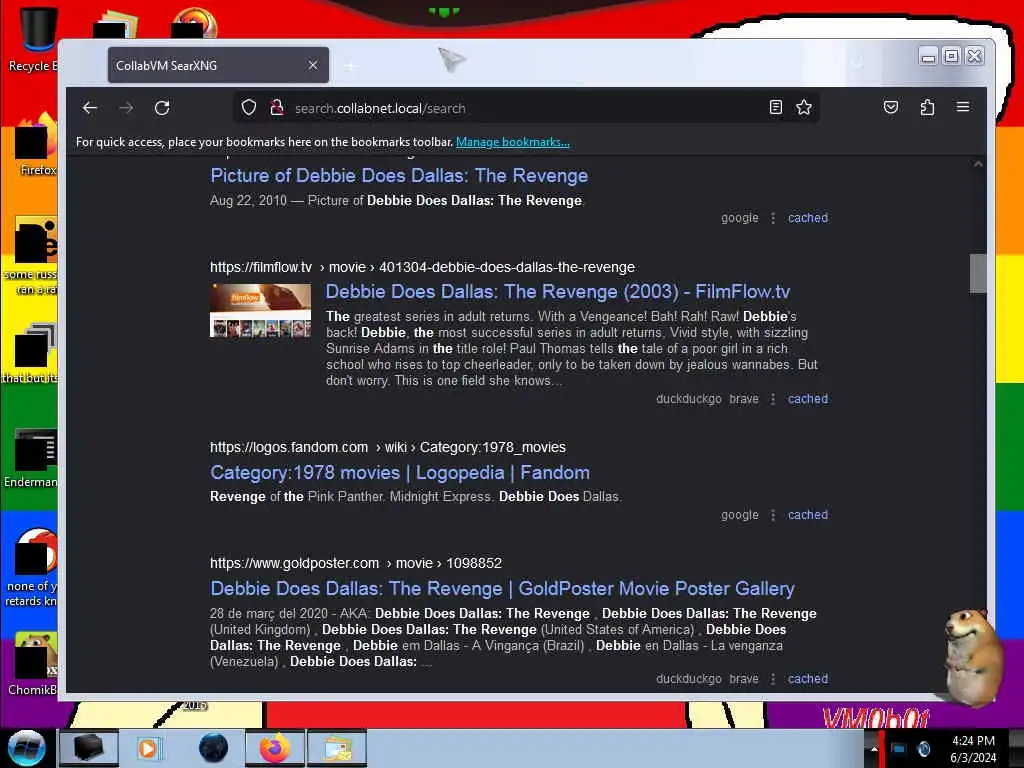
Task: Open the Pocket save icon
Action: 891,107
